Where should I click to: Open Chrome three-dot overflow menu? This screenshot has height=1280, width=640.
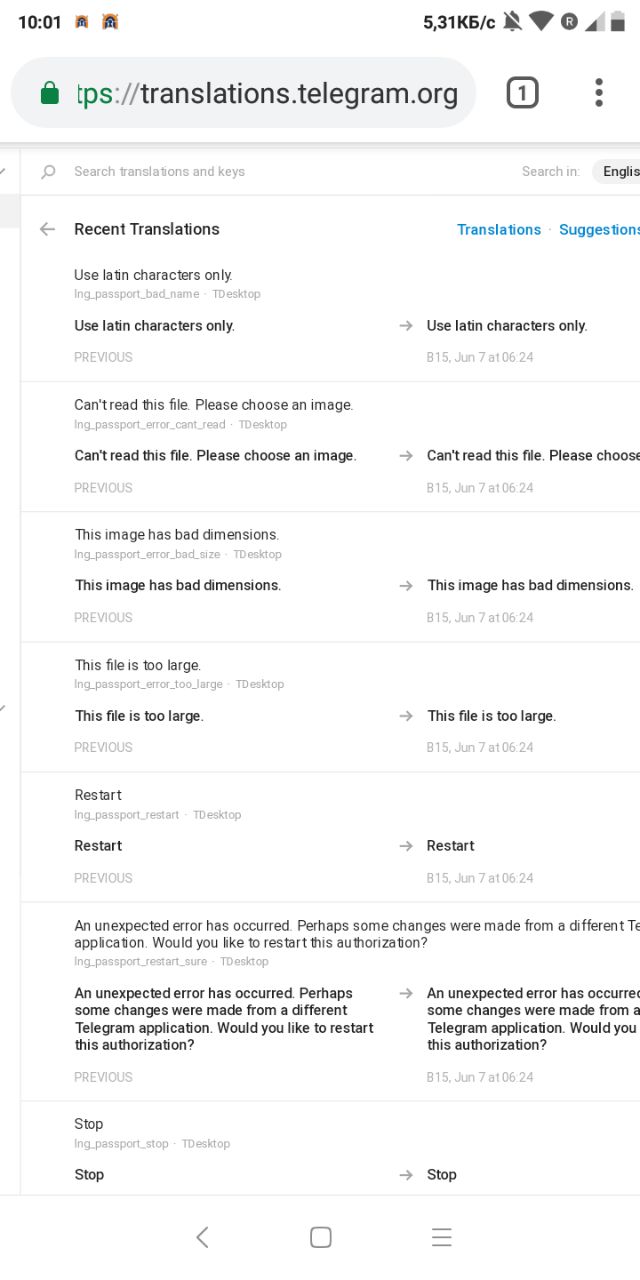598,93
